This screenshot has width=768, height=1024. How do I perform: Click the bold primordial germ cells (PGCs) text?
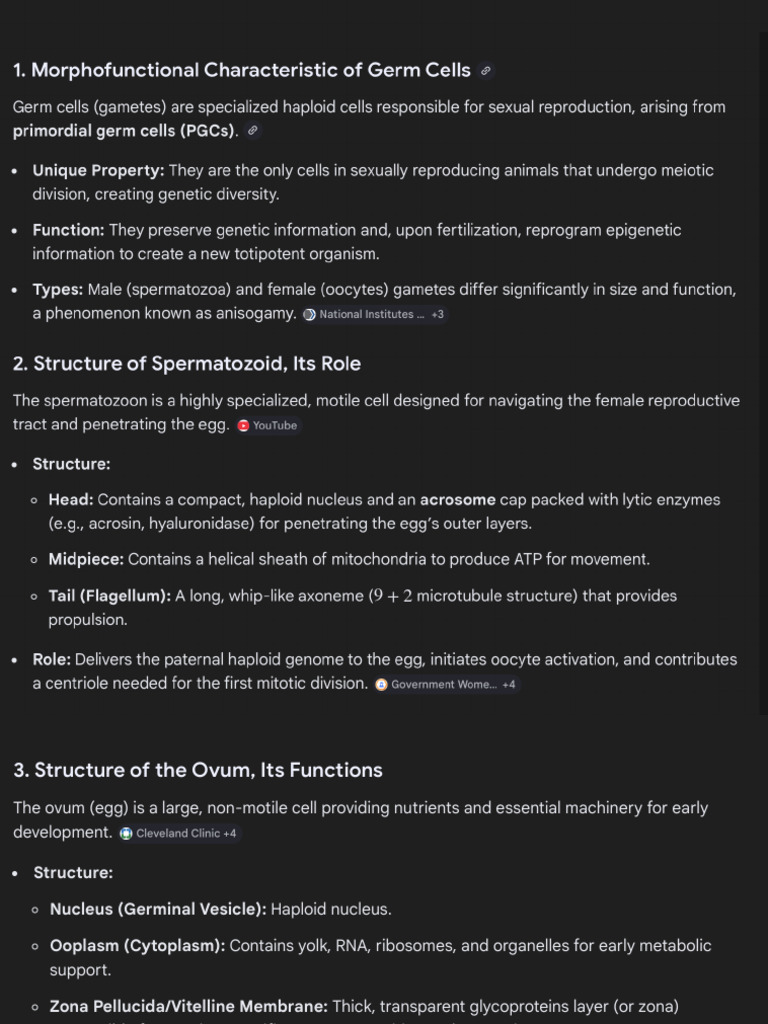(x=123, y=131)
